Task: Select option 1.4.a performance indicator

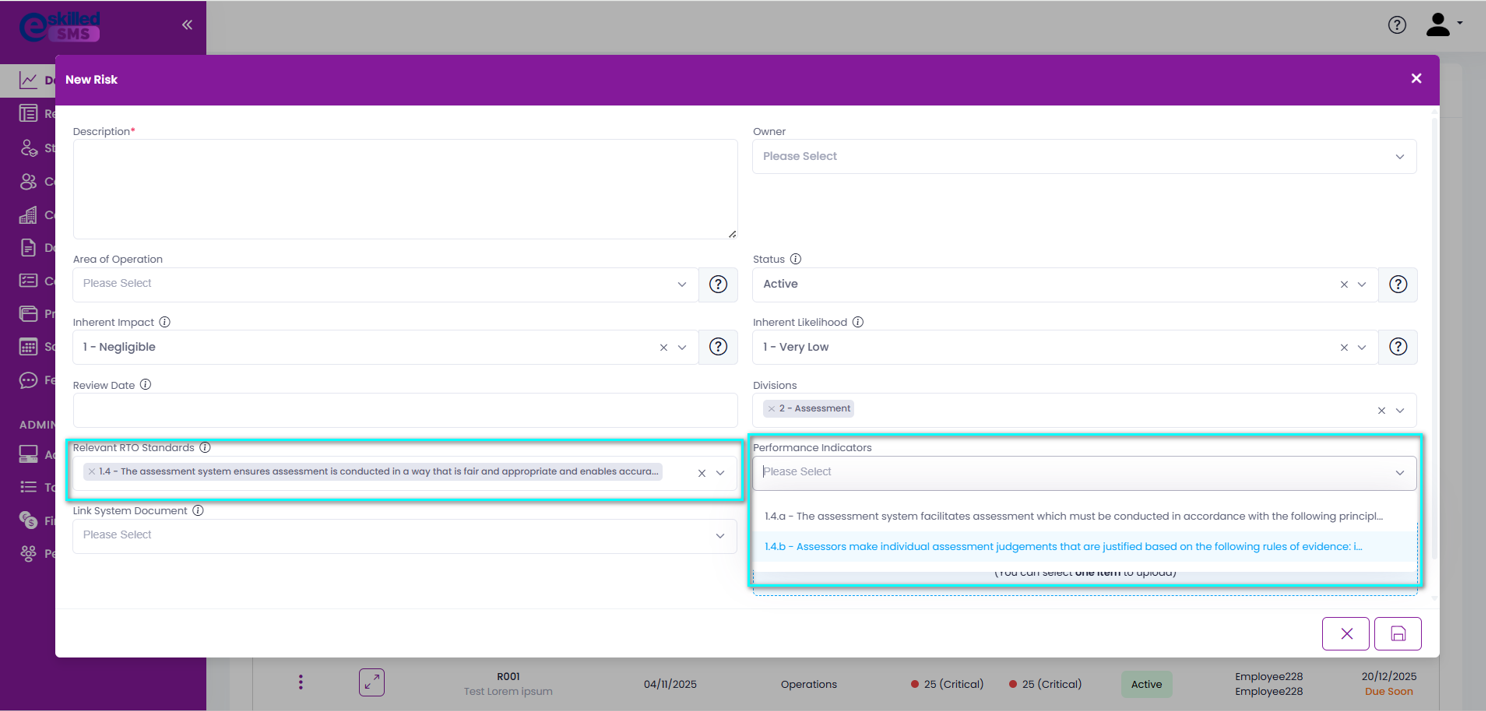Action: [1073, 517]
